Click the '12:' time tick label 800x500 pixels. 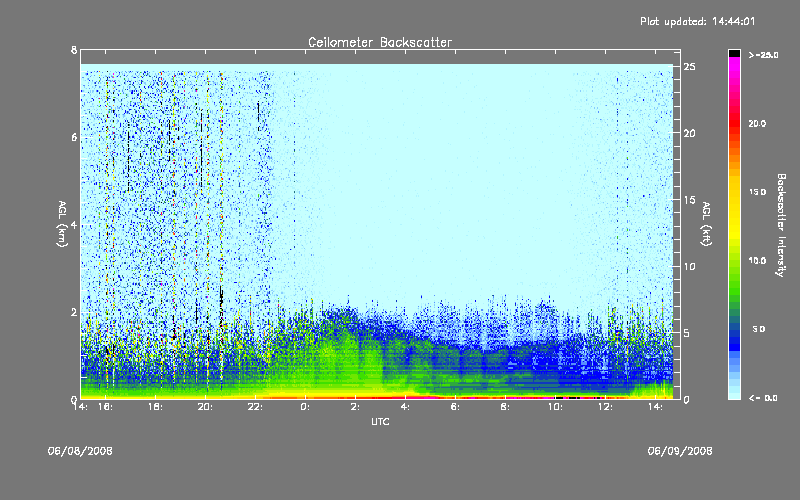tap(606, 407)
